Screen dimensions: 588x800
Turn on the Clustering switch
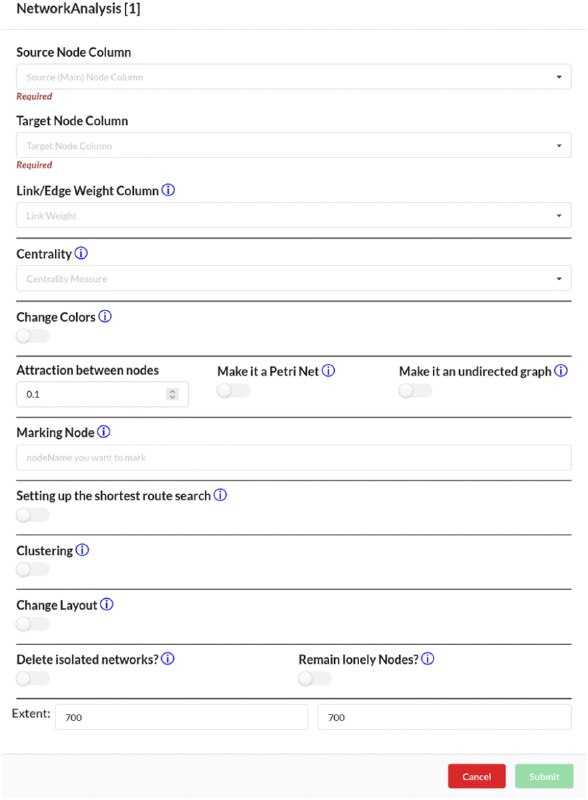33,569
